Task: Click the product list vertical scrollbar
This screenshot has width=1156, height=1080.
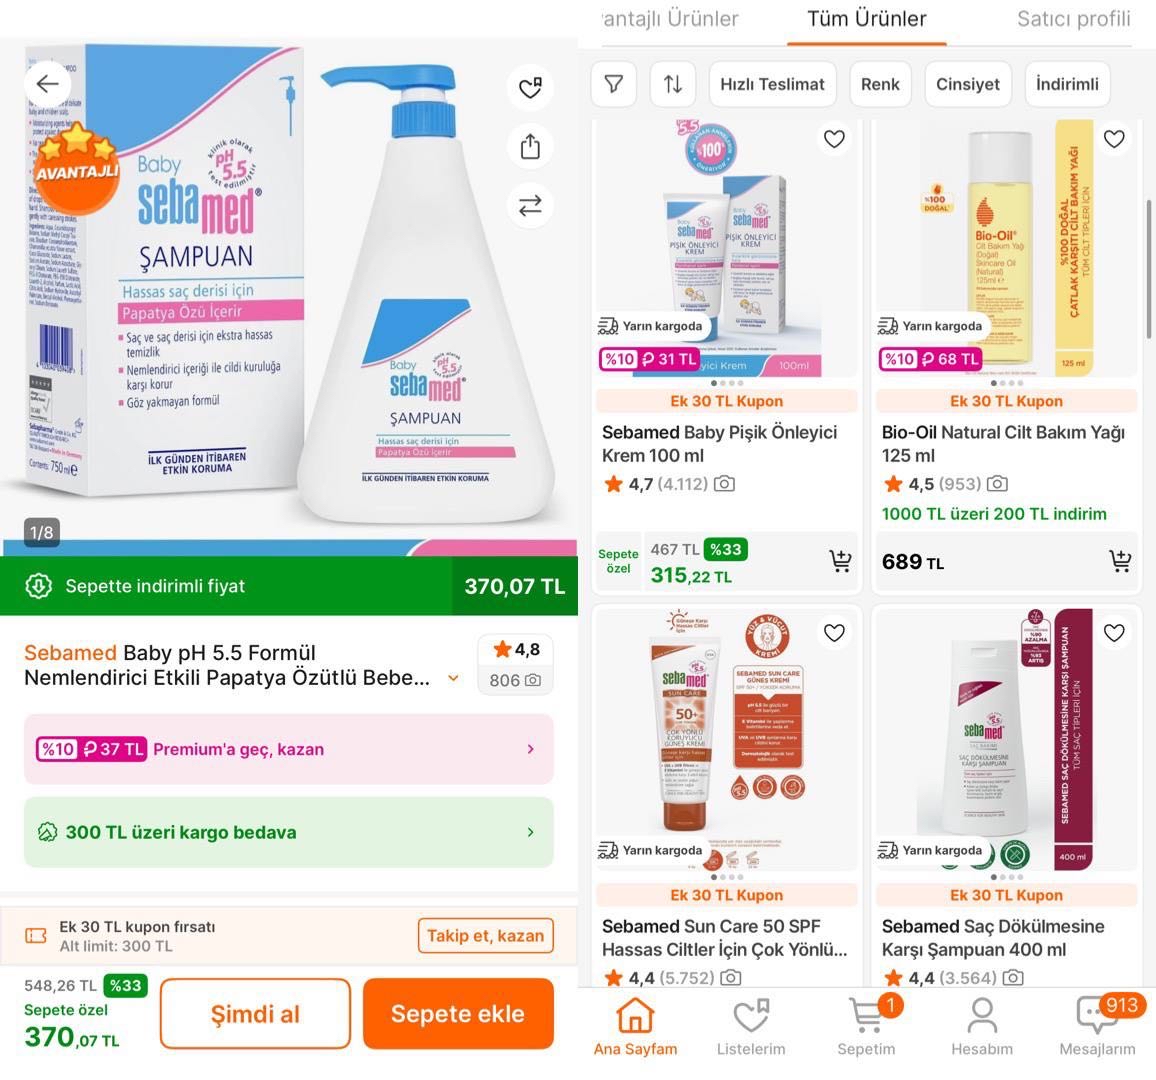Action: tap(1149, 269)
